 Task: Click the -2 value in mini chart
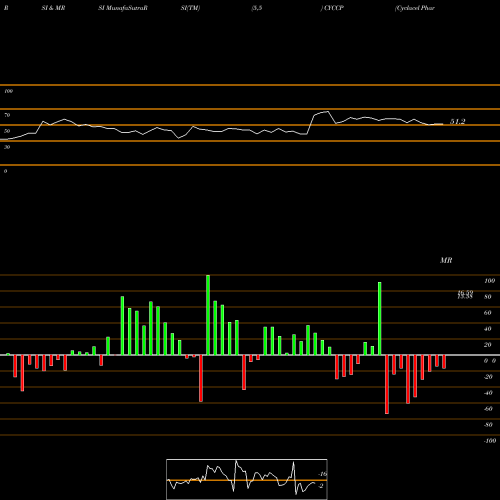point(320,486)
